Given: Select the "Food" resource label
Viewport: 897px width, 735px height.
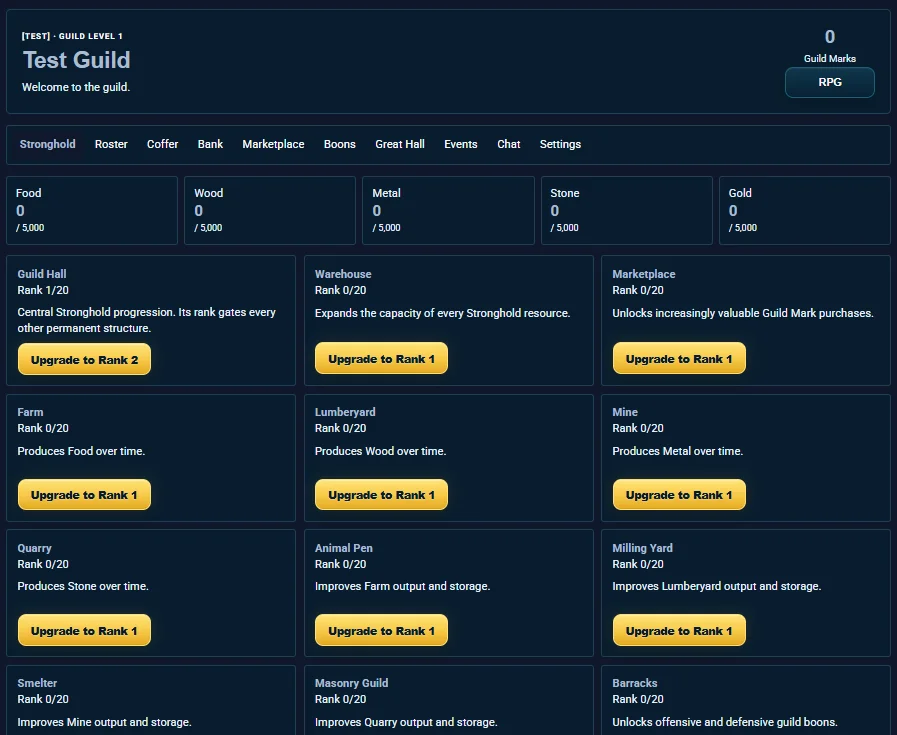Looking at the screenshot, I should (x=29, y=193).
